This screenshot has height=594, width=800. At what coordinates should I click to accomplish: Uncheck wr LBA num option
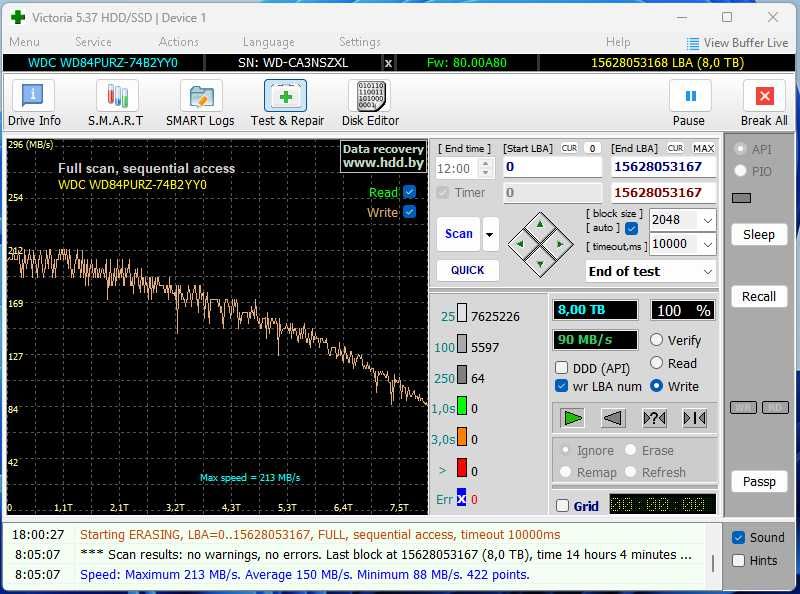(x=561, y=386)
